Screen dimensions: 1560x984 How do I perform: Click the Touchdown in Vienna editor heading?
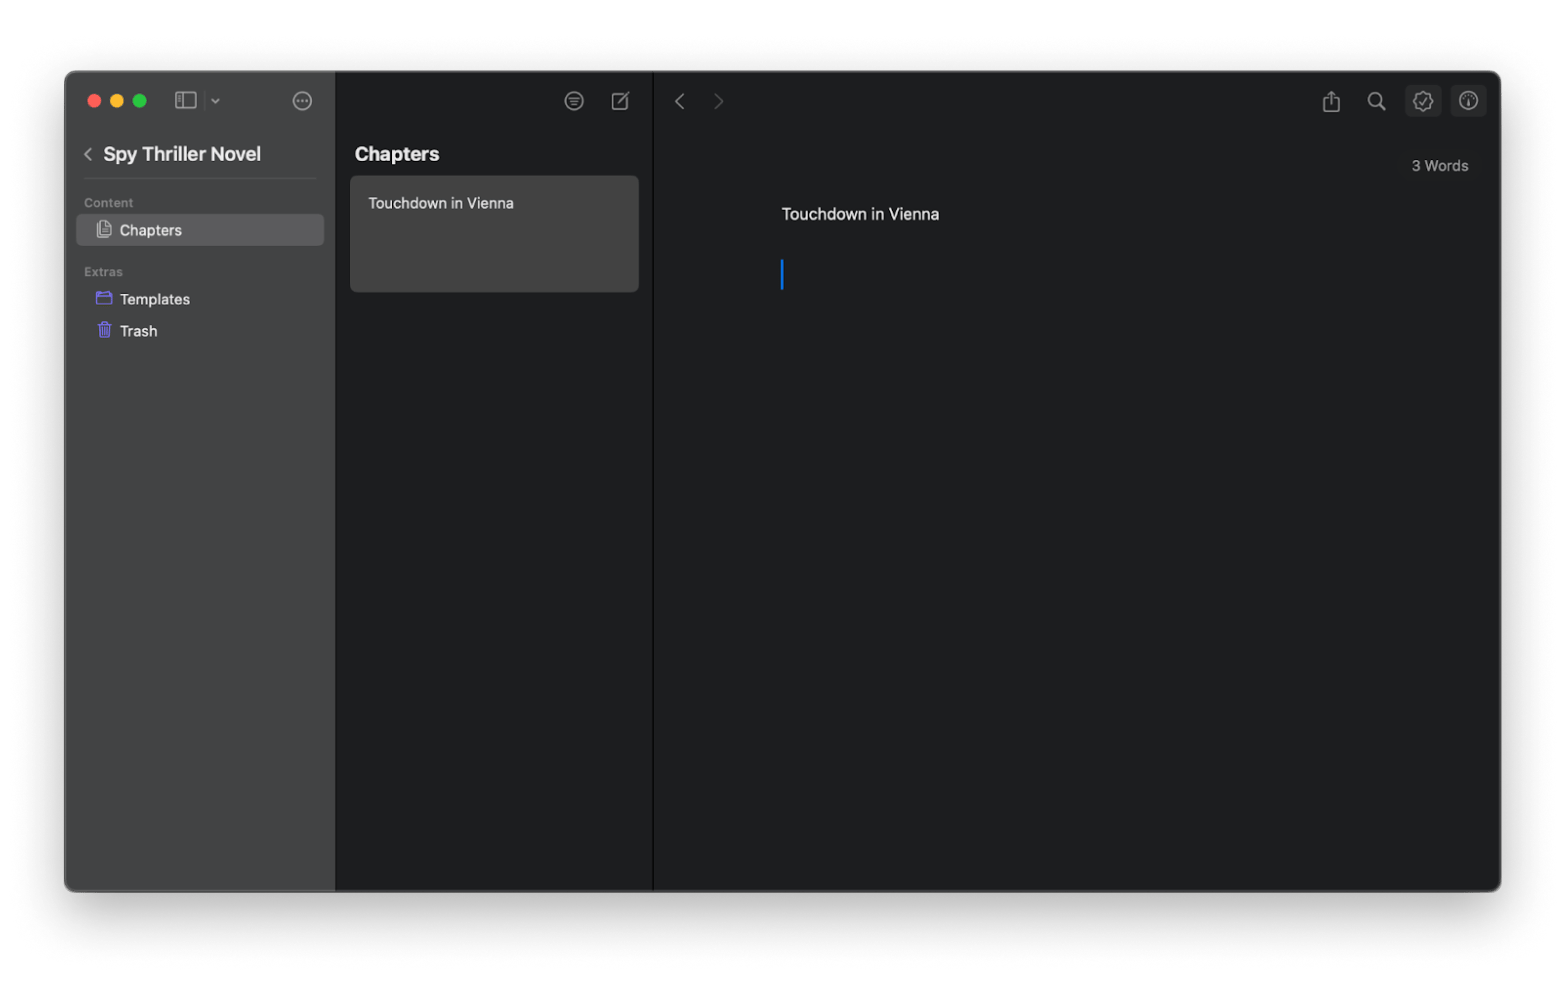[860, 214]
